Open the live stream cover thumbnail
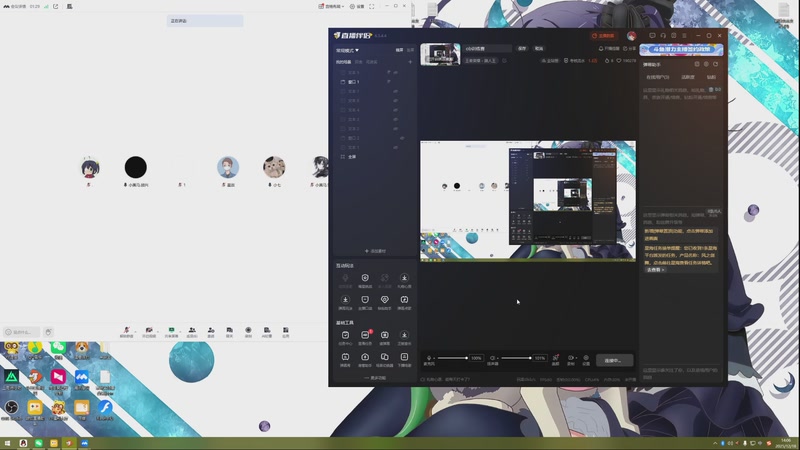 [440, 54]
